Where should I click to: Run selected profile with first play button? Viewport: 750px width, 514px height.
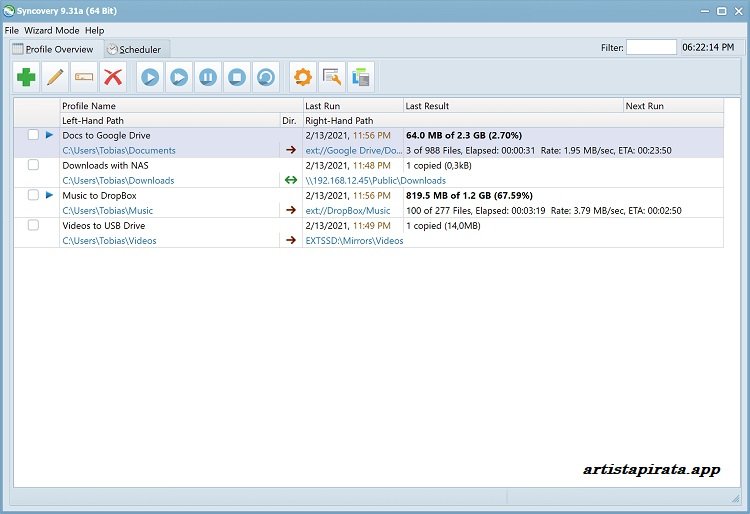click(150, 77)
